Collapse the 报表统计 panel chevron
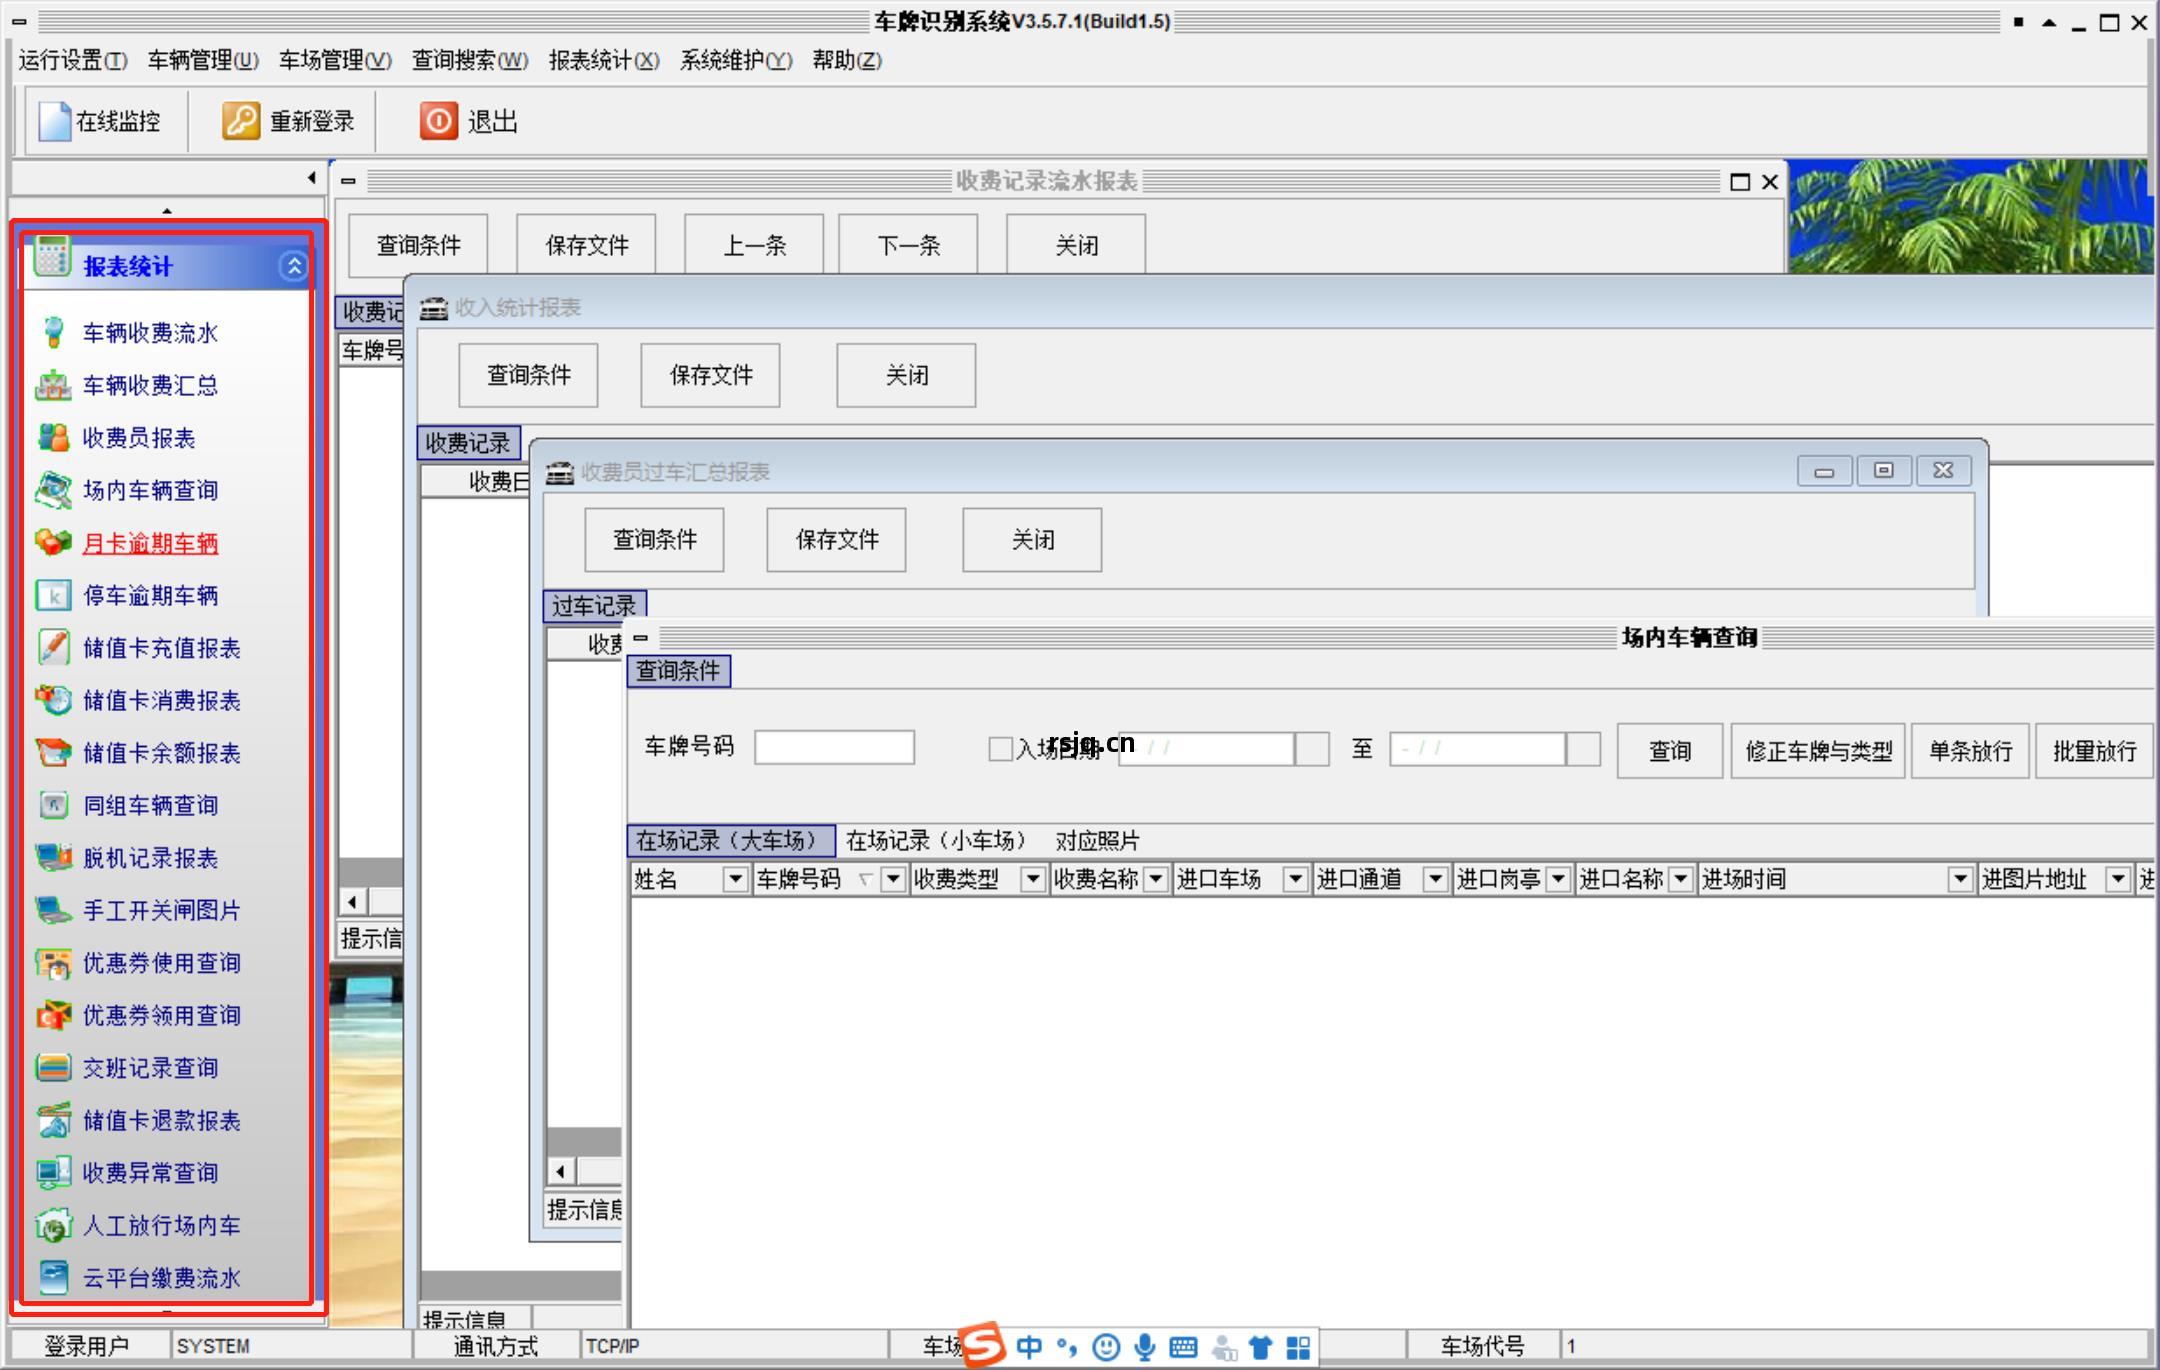The image size is (2160, 1370). [294, 266]
